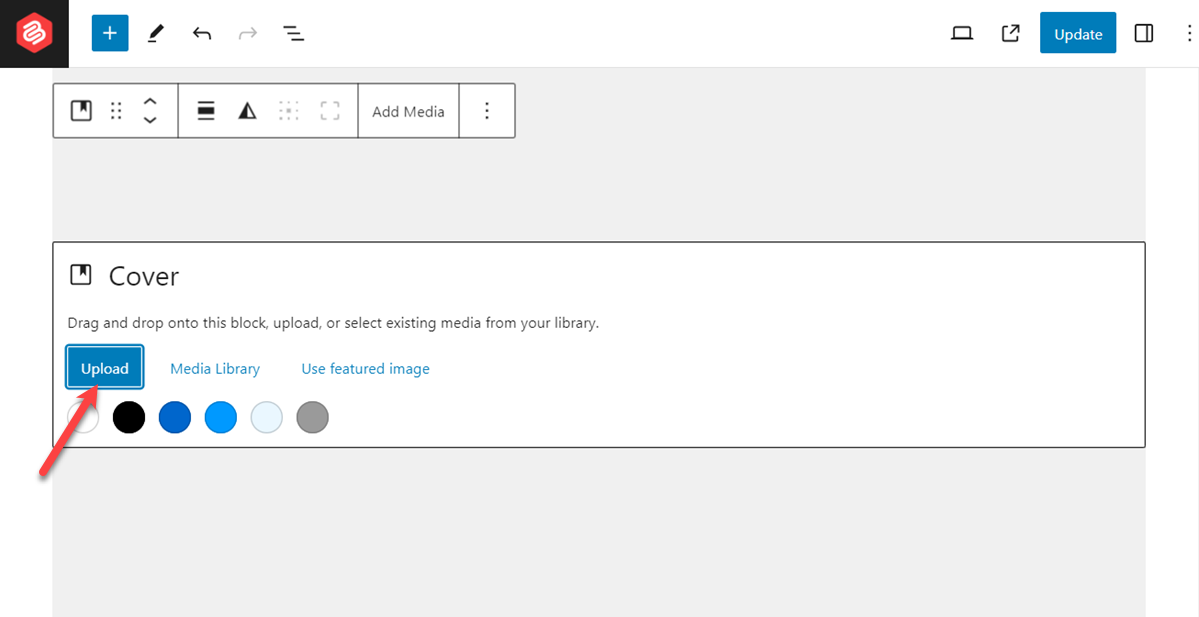The height and width of the screenshot is (617, 1199).
Task: Open the Cover block options menu
Action: 487,110
